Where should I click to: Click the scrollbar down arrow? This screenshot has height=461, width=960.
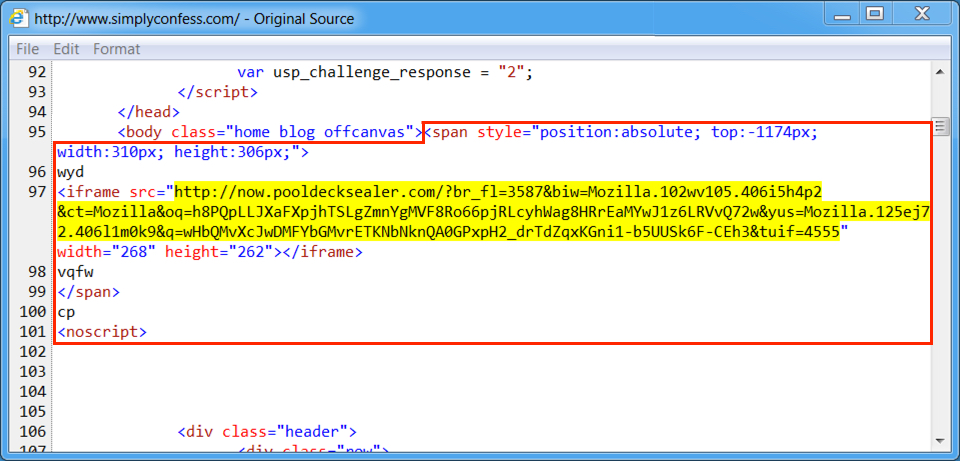(940, 441)
